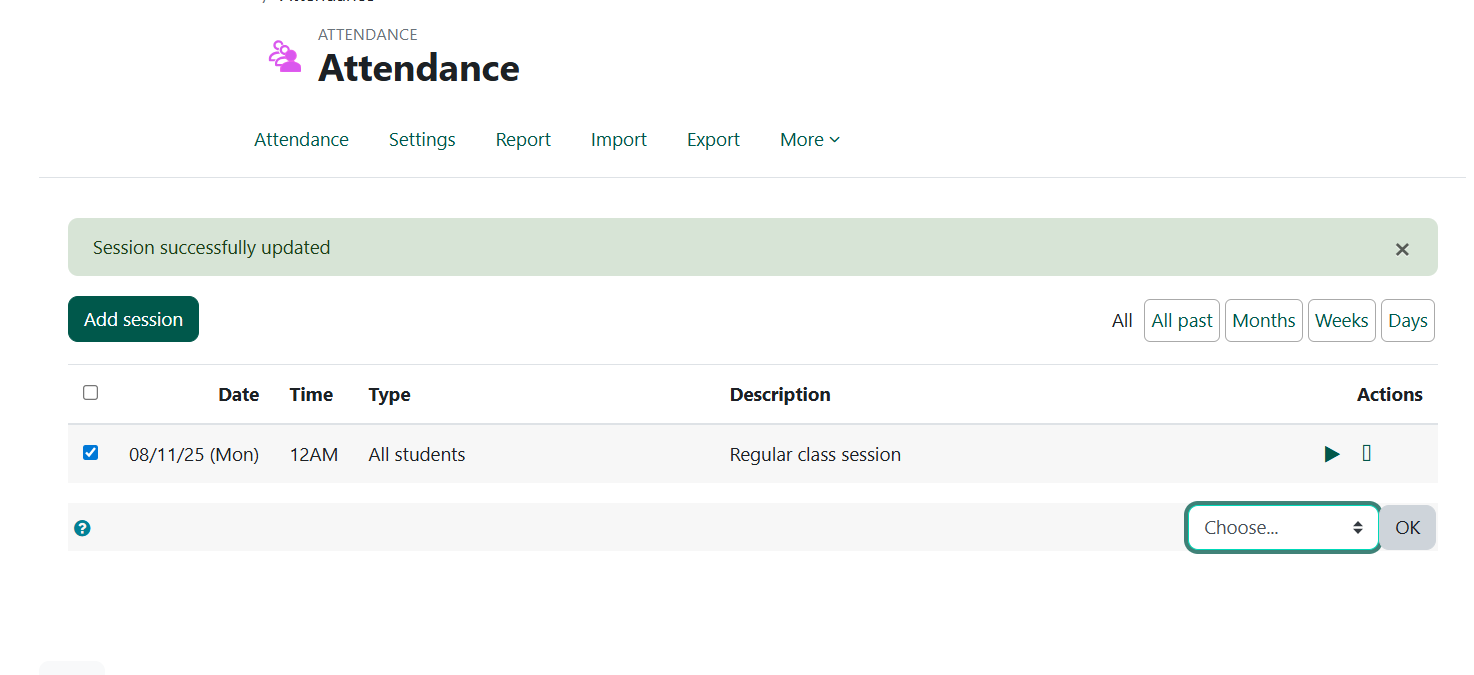Click the rectangle icon beside the play arrow
This screenshot has width=1474, height=675.
click(1367, 454)
